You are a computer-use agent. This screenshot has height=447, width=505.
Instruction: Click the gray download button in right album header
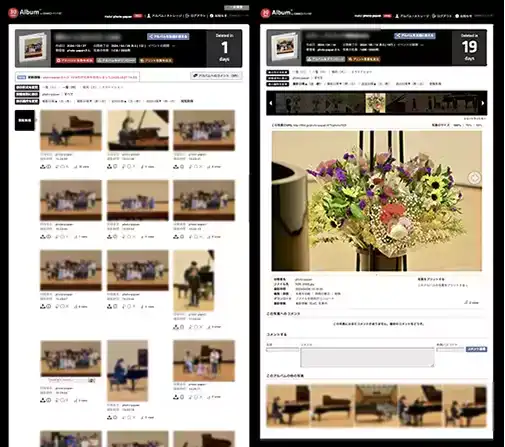(325, 59)
